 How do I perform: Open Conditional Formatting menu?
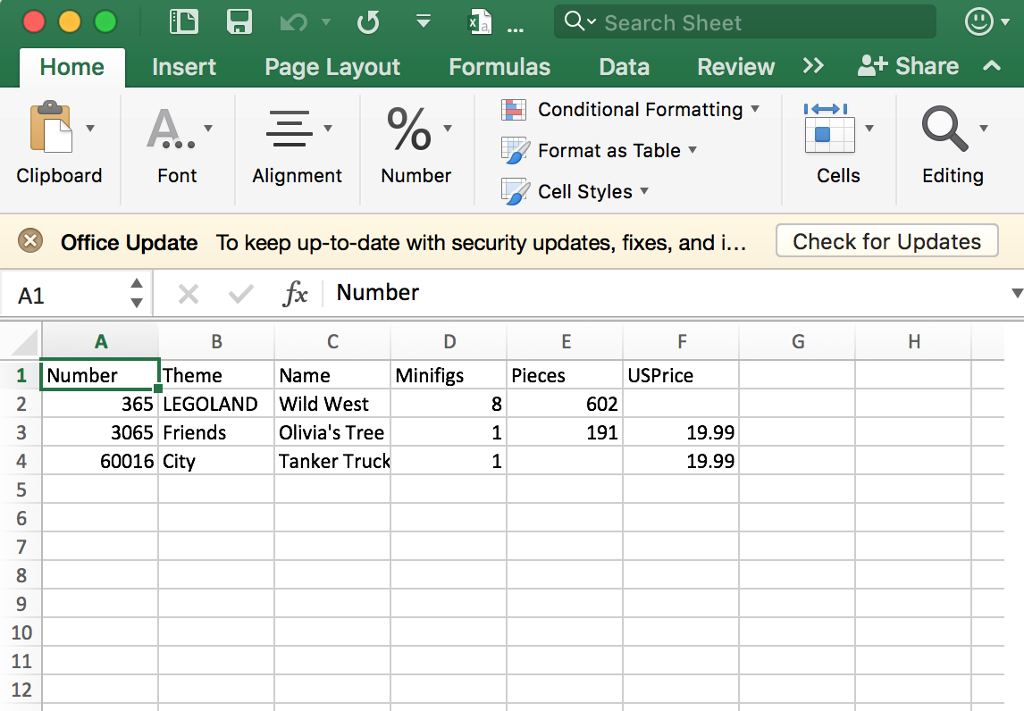[x=630, y=109]
